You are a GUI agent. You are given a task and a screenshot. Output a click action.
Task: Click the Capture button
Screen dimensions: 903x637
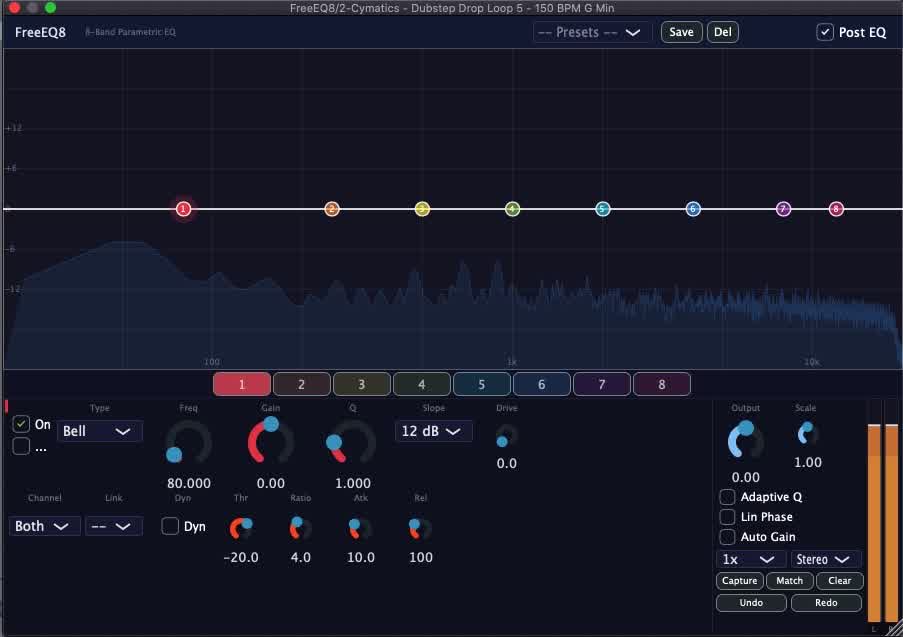tap(739, 581)
